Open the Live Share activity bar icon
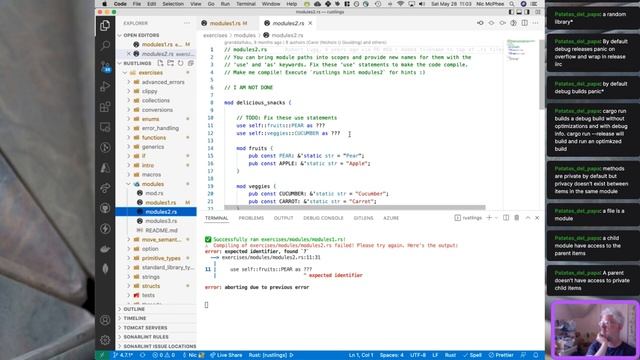Viewport: 640px width, 360px height. click(105, 188)
